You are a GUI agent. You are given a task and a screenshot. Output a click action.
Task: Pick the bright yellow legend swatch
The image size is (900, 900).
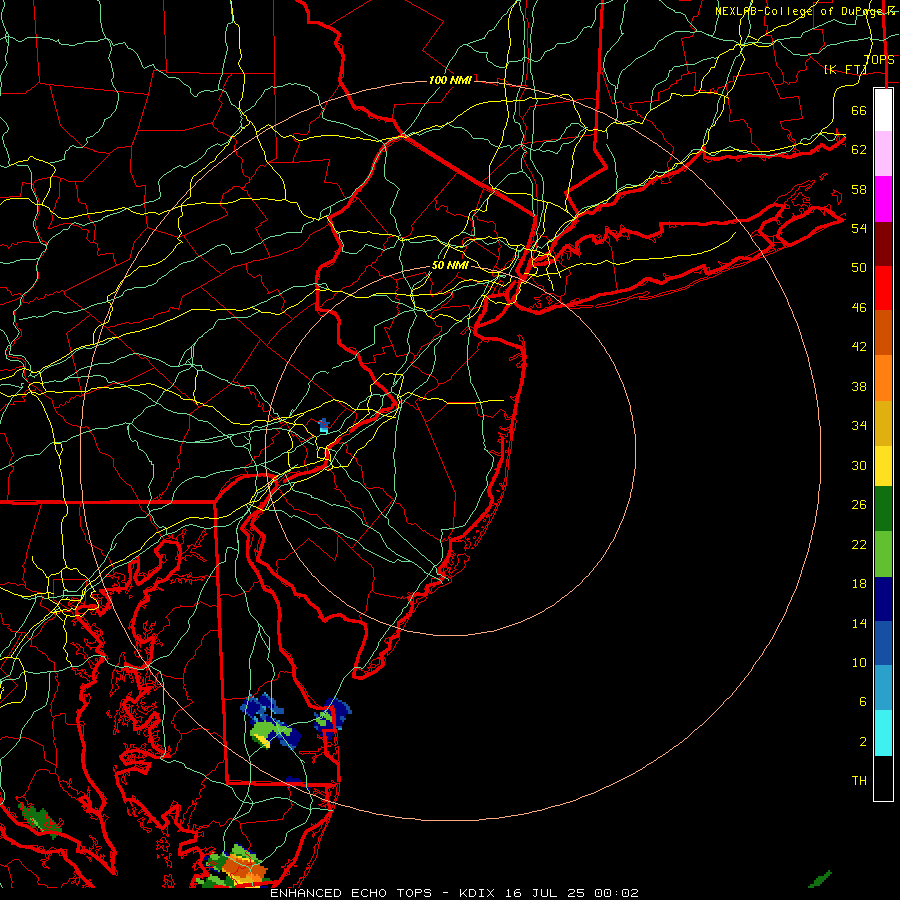[883, 466]
